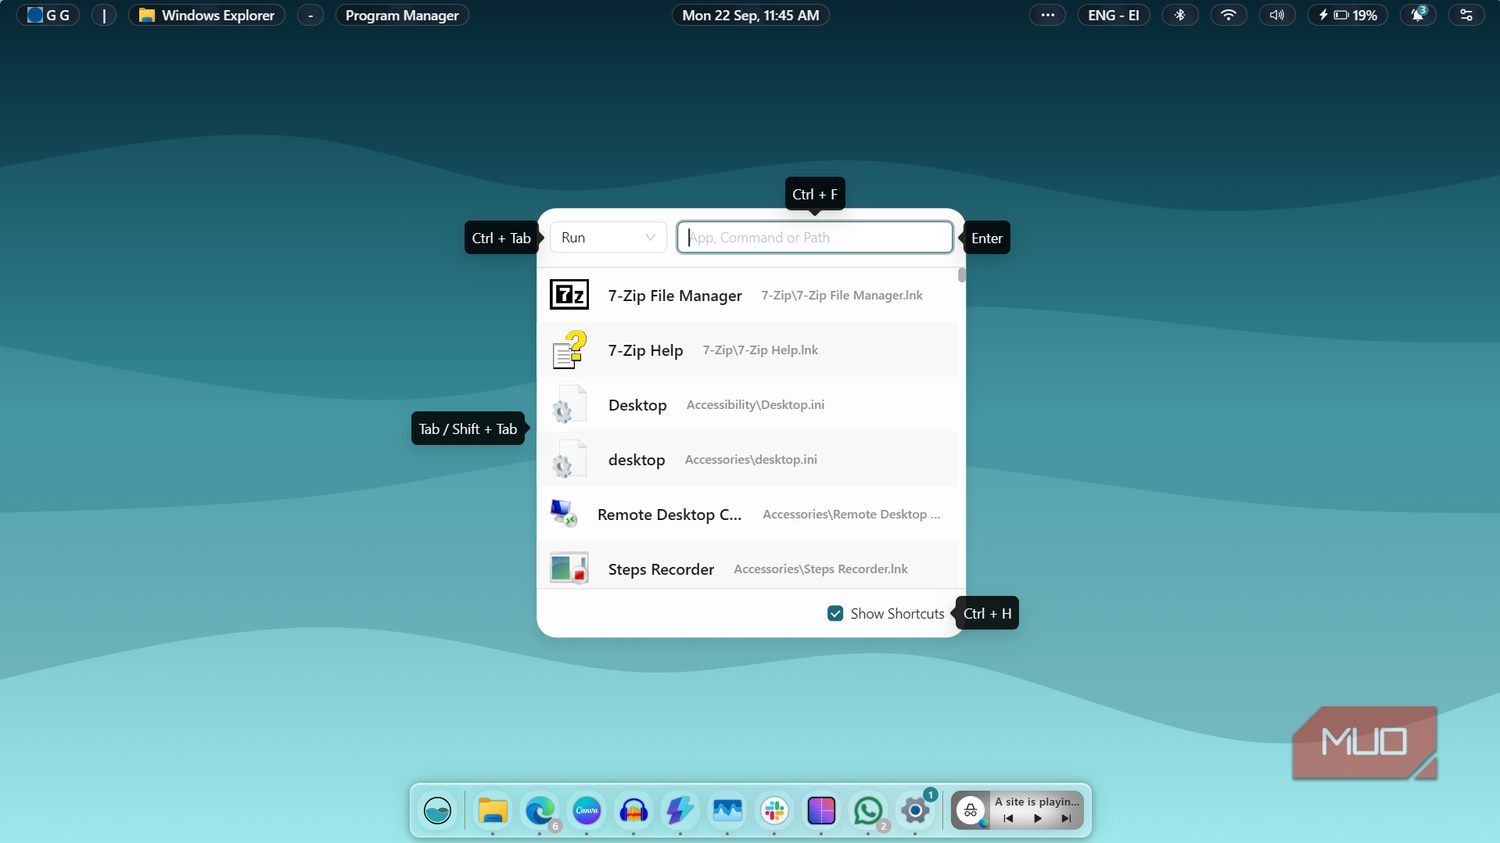Image resolution: width=1500 pixels, height=843 pixels.
Task: Click the Bluetooth icon in top bar
Action: point(1180,15)
